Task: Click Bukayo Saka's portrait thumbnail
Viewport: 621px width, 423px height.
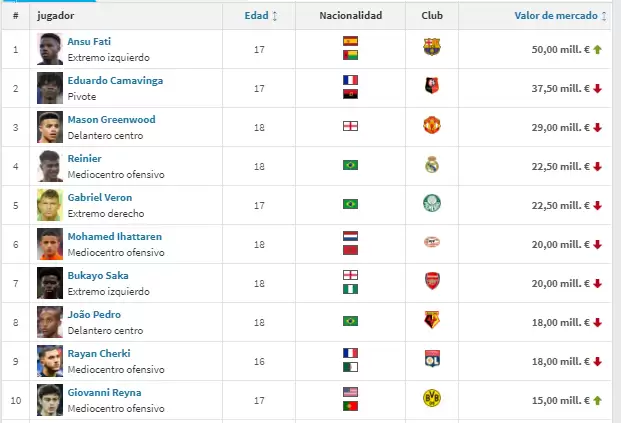Action: tap(50, 282)
